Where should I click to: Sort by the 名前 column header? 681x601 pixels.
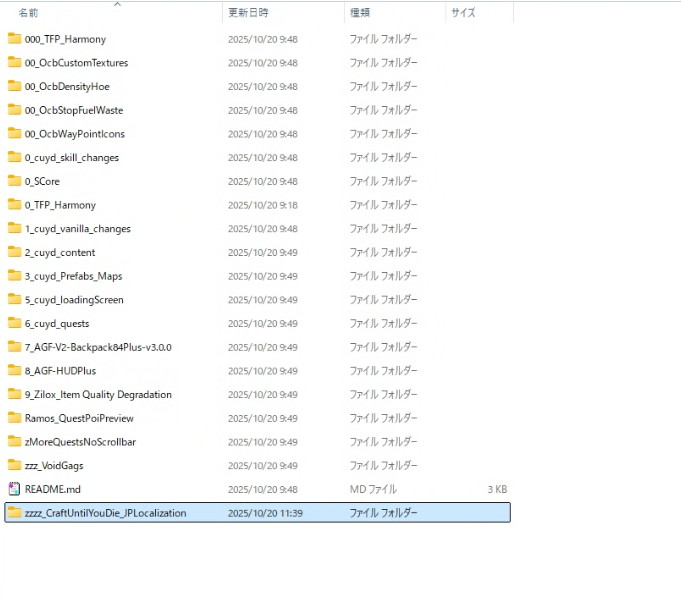point(29,13)
